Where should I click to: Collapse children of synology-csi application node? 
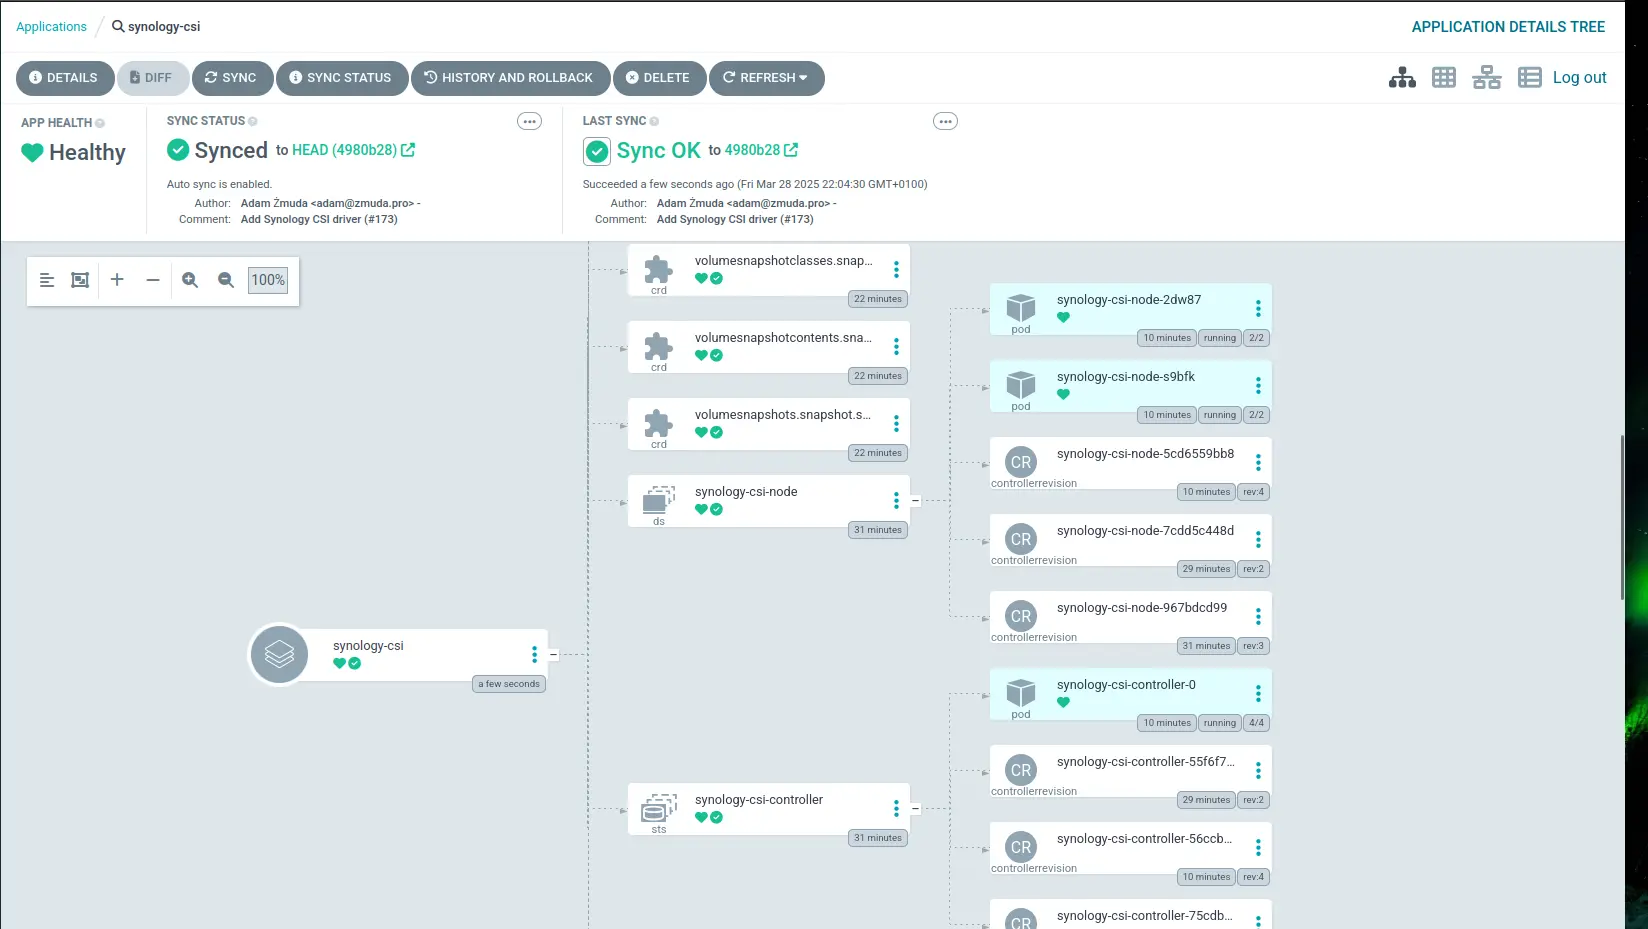pyautogui.click(x=553, y=655)
